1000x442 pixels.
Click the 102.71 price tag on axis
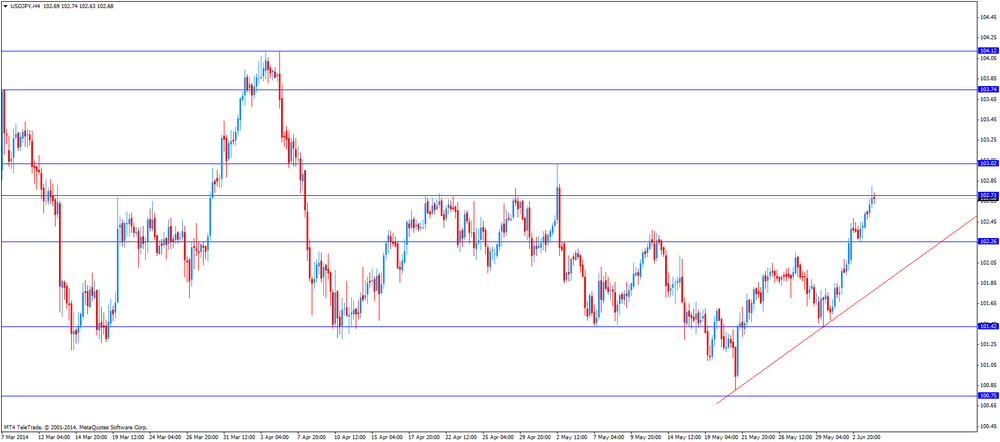click(987, 195)
